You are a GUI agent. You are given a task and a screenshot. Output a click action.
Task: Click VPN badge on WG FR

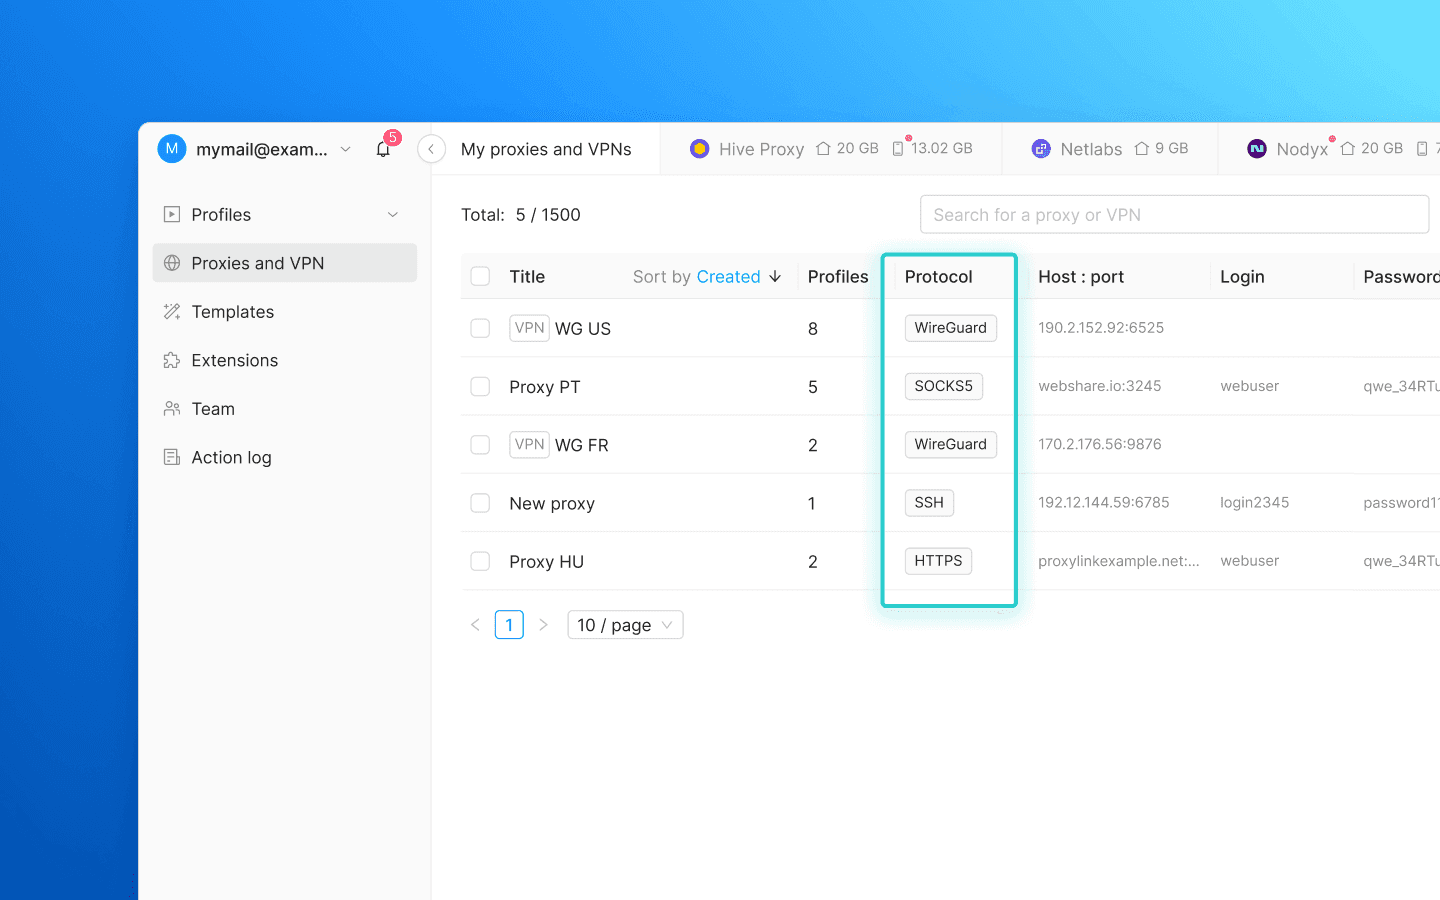(x=529, y=444)
